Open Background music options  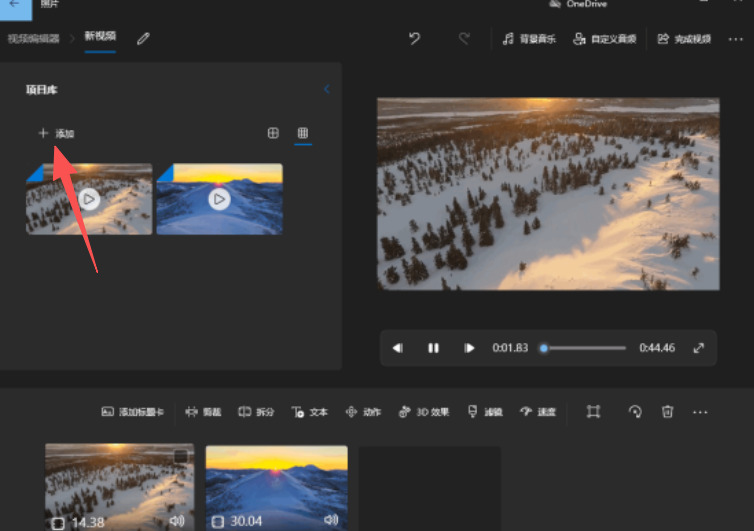[529, 39]
